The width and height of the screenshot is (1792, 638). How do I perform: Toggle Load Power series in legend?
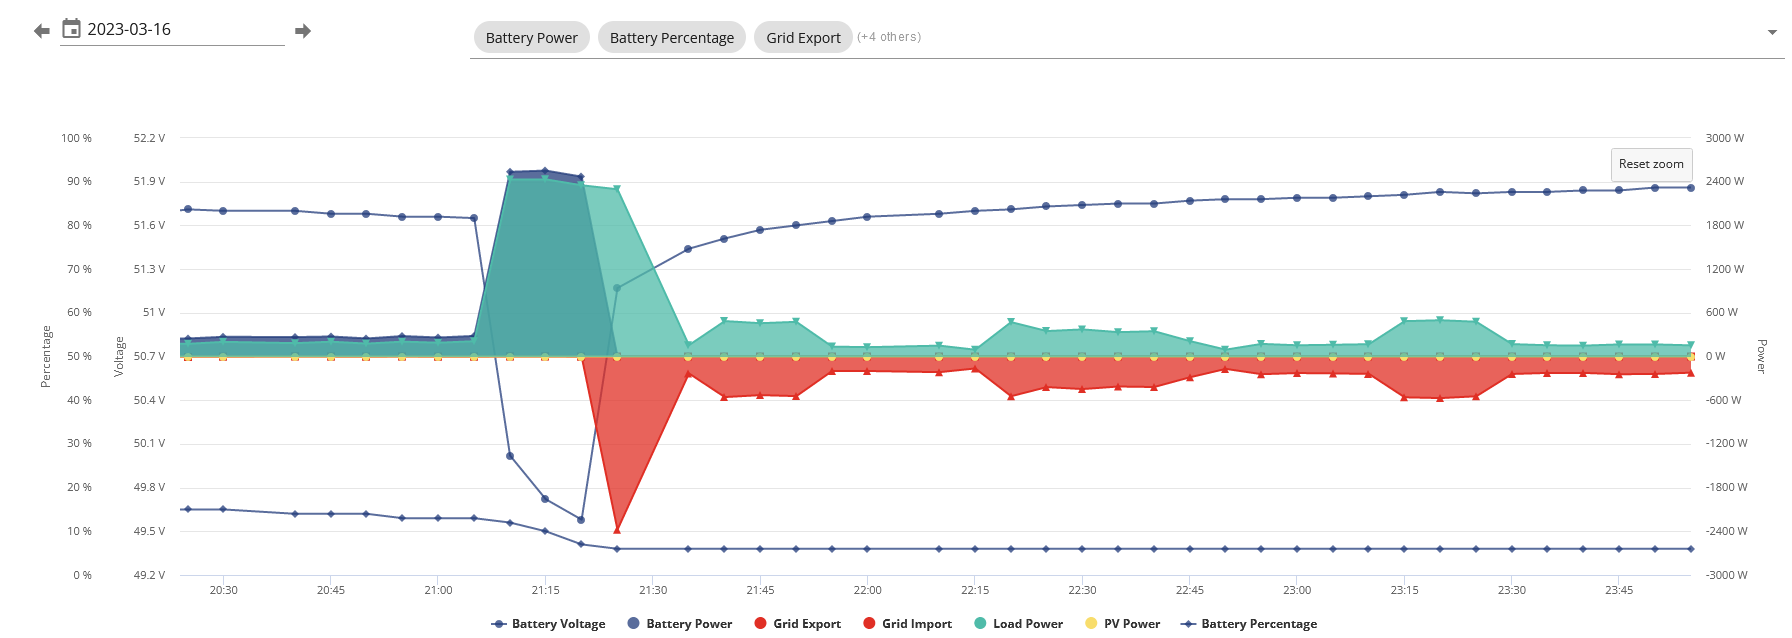click(1019, 624)
